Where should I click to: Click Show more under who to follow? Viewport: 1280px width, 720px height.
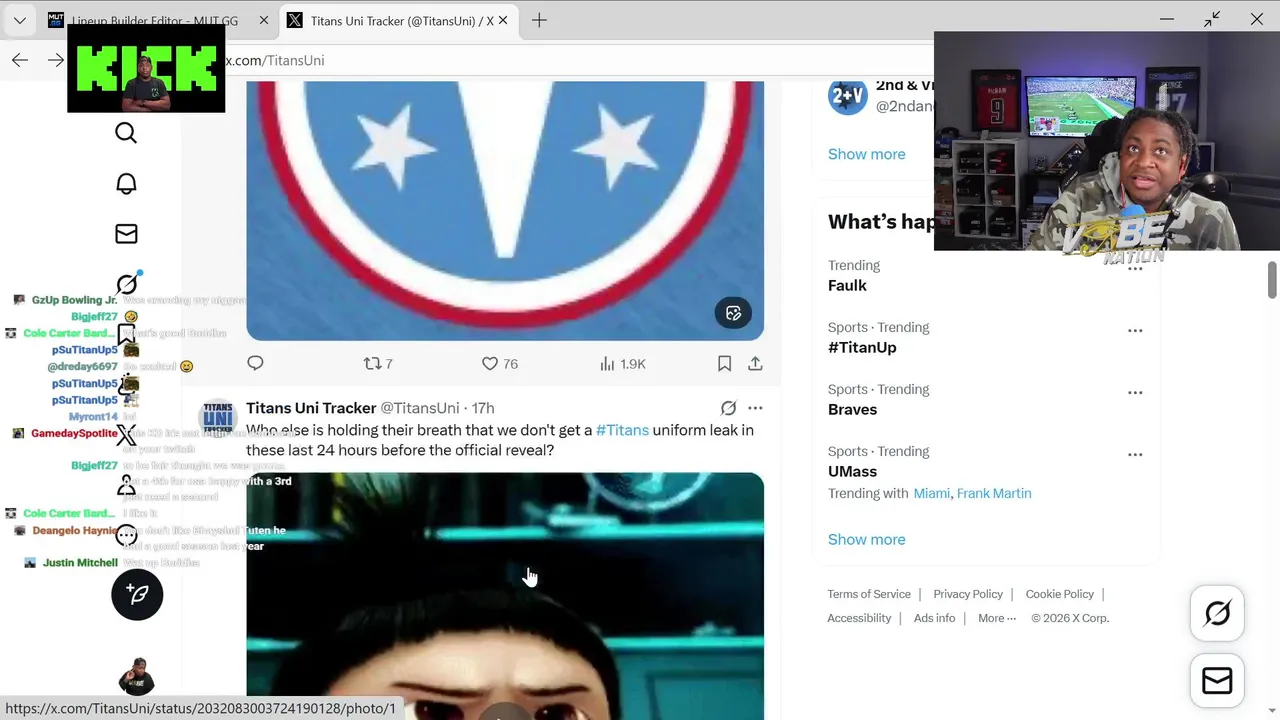point(866,154)
